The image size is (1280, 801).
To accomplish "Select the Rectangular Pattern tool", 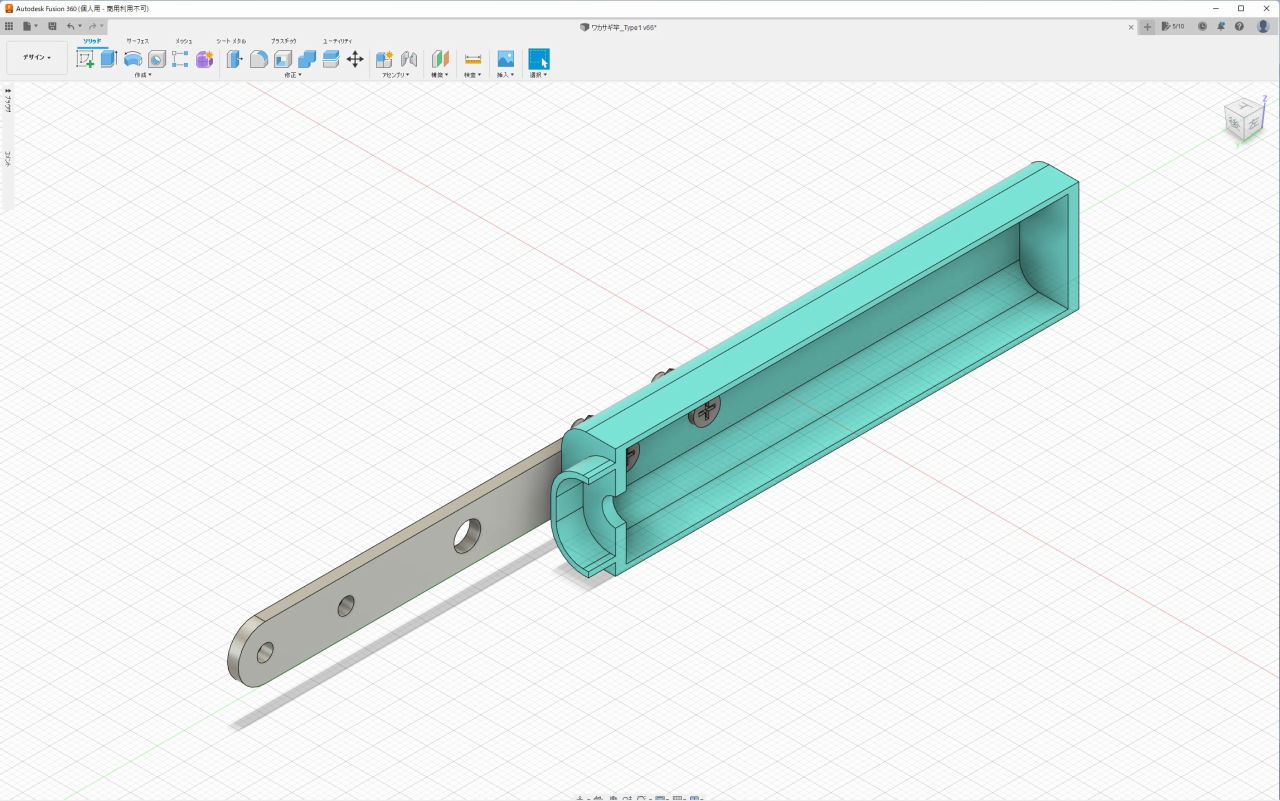I will pos(180,59).
